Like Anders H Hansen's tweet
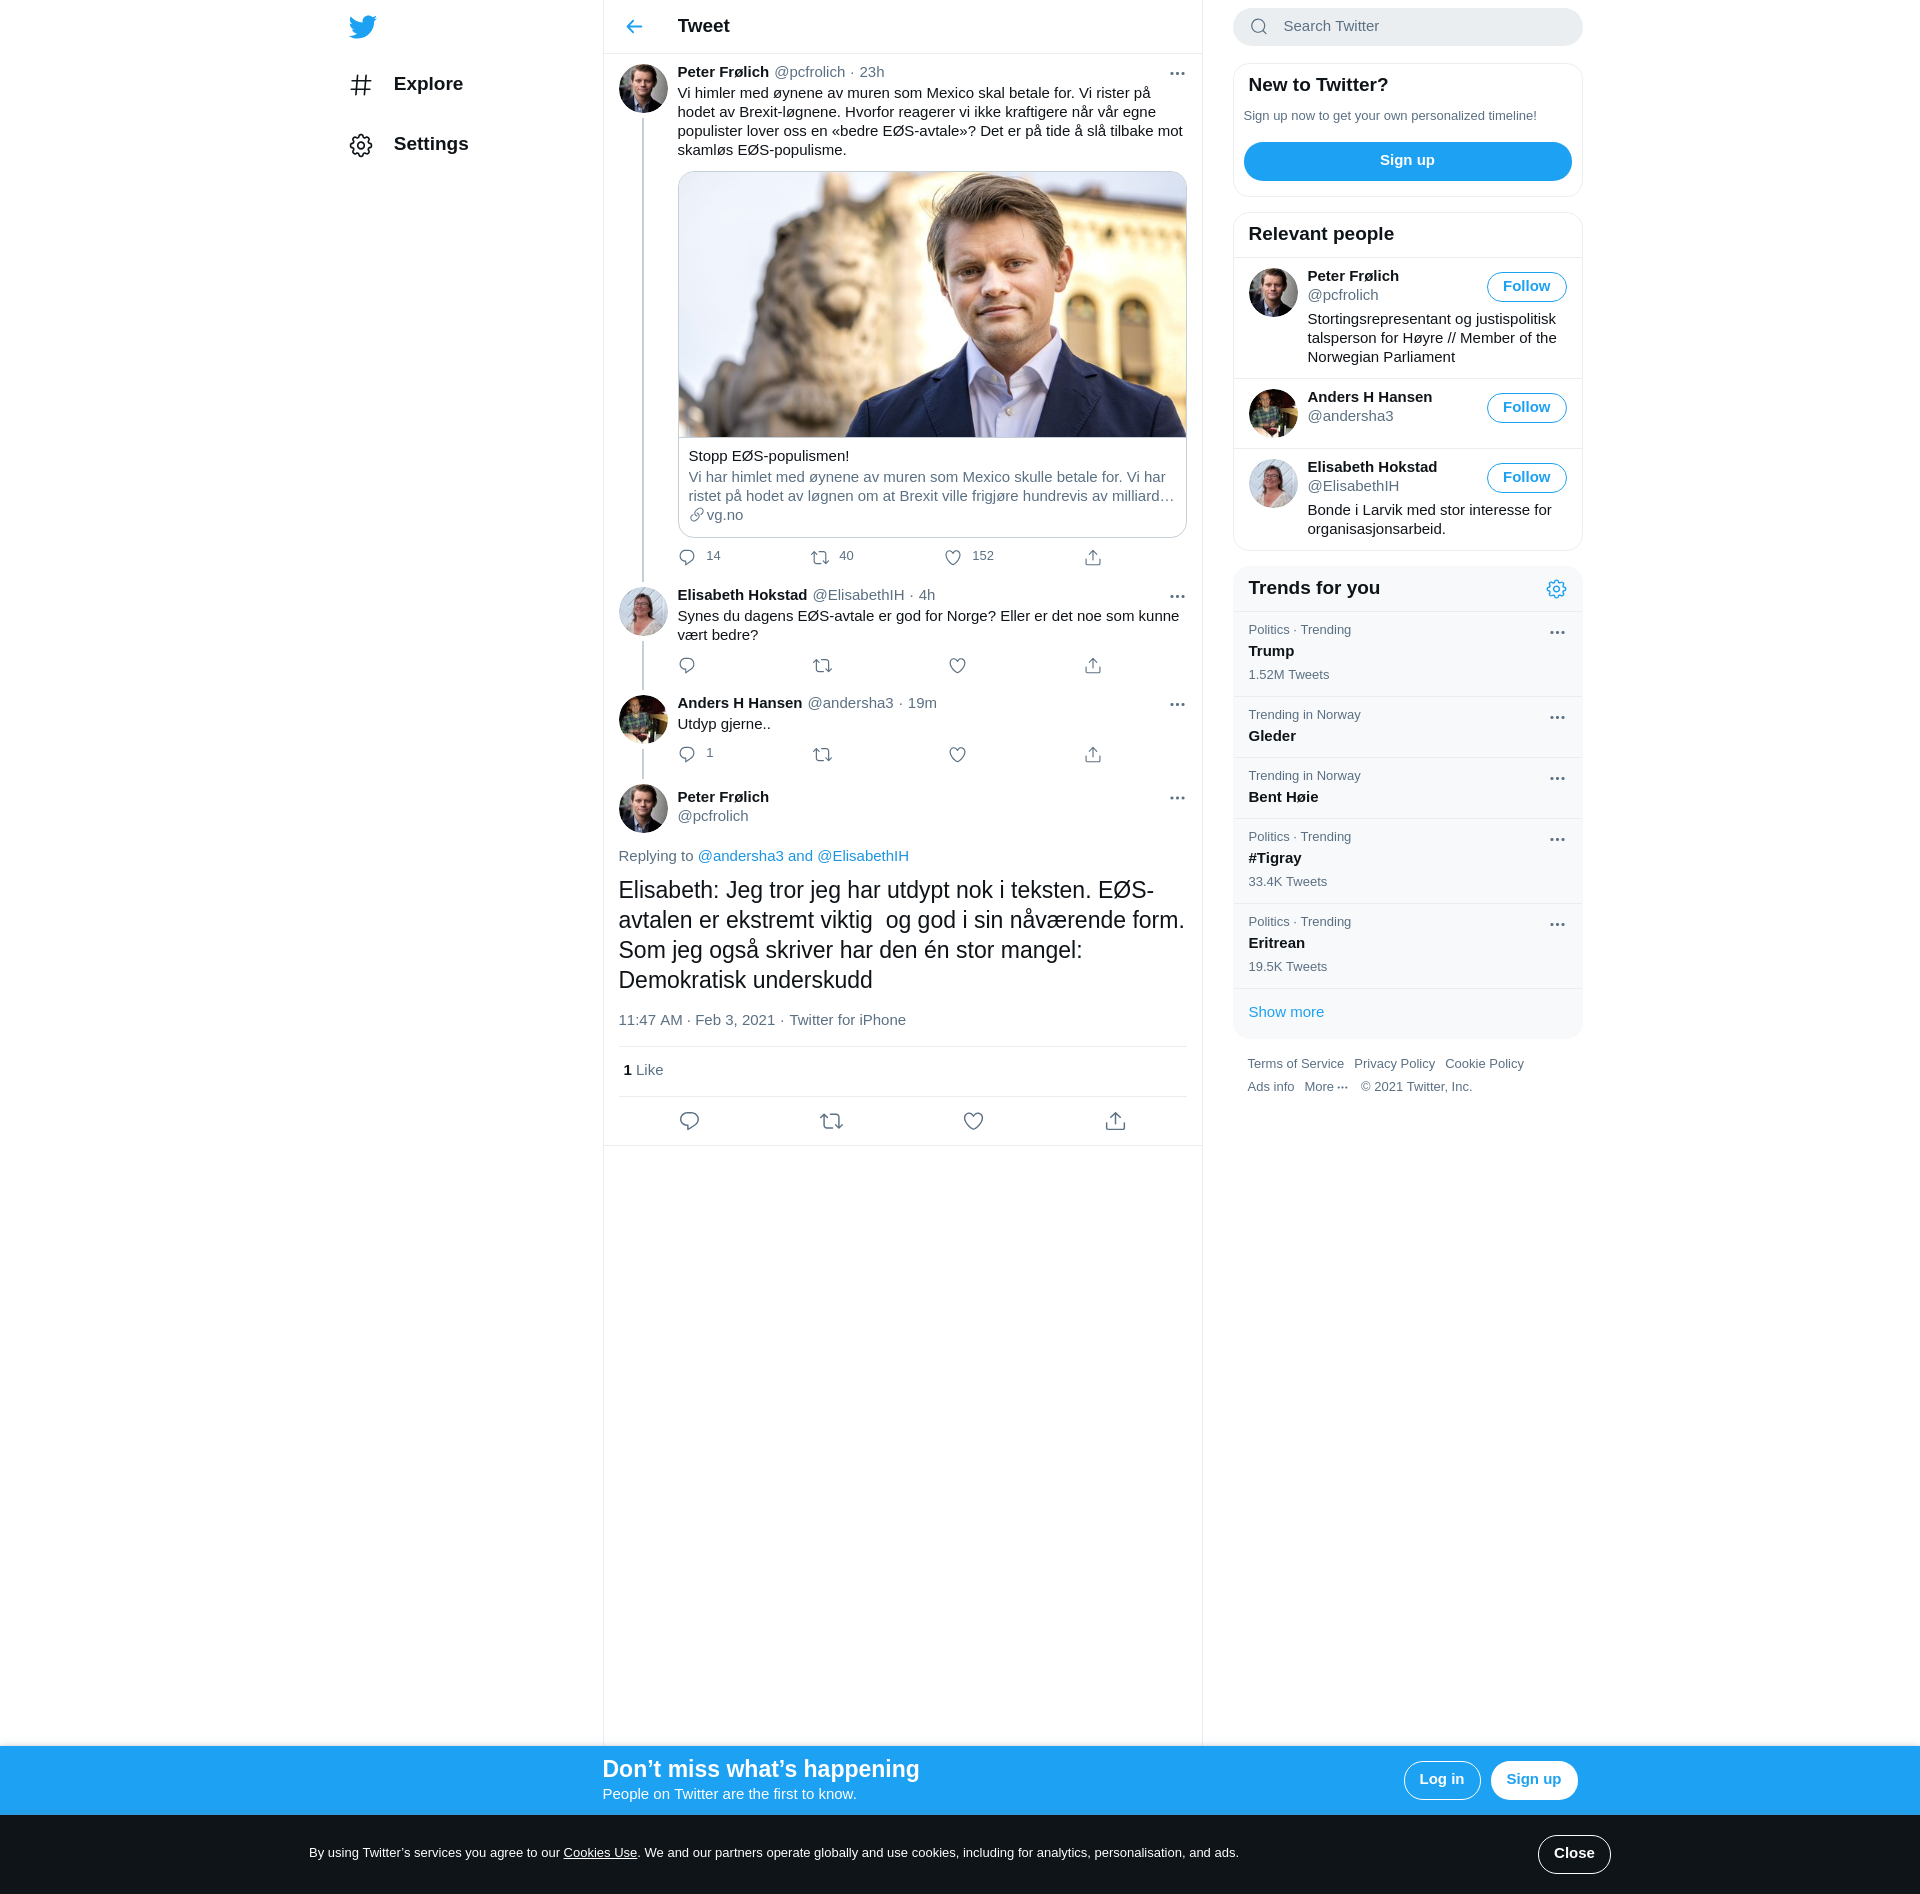Screen dimensions: 1920x1894 click(x=957, y=754)
